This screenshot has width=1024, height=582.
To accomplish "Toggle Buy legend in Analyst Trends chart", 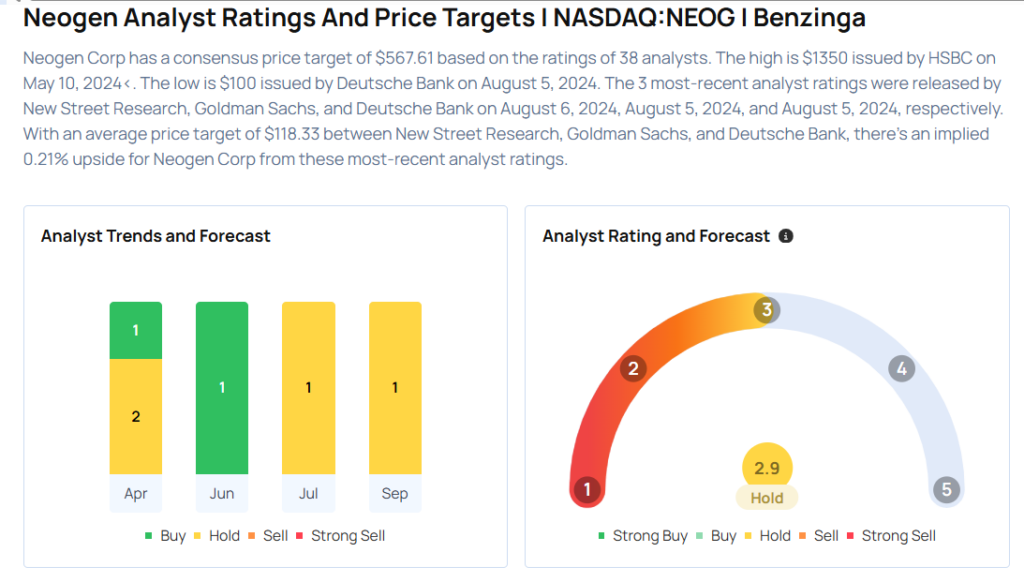I will point(165,536).
